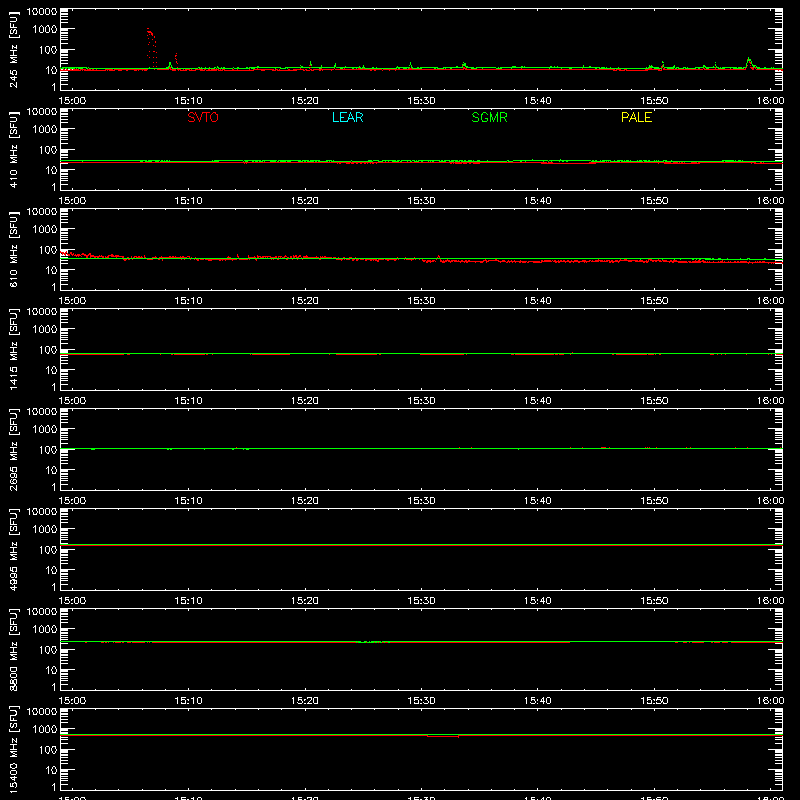Image resolution: width=800 pixels, height=800 pixels.
Task: Click the 15:50 tick label under the 2695 MHz panel
Action: coord(654,501)
